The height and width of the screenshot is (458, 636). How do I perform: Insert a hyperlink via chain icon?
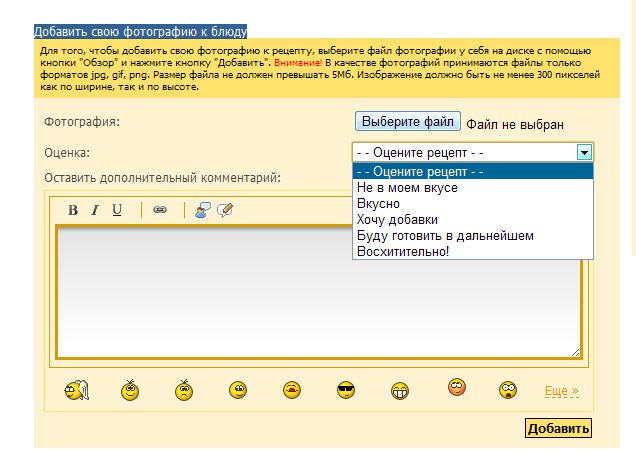[x=160, y=210]
